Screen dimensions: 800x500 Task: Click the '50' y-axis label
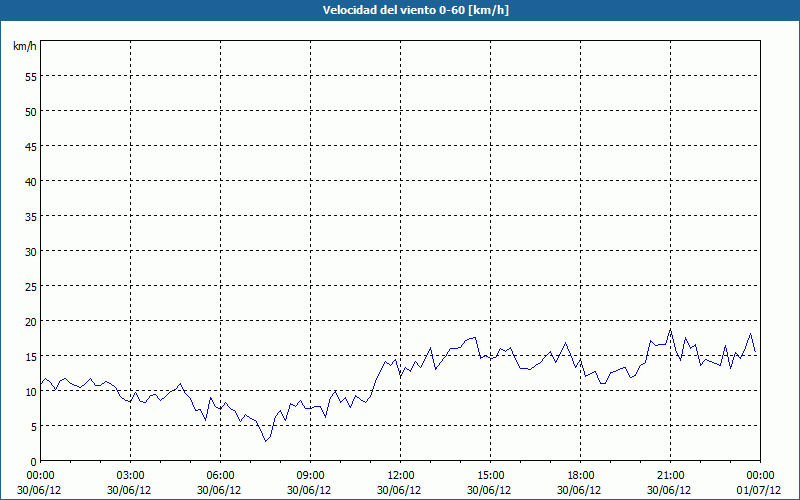(31, 112)
